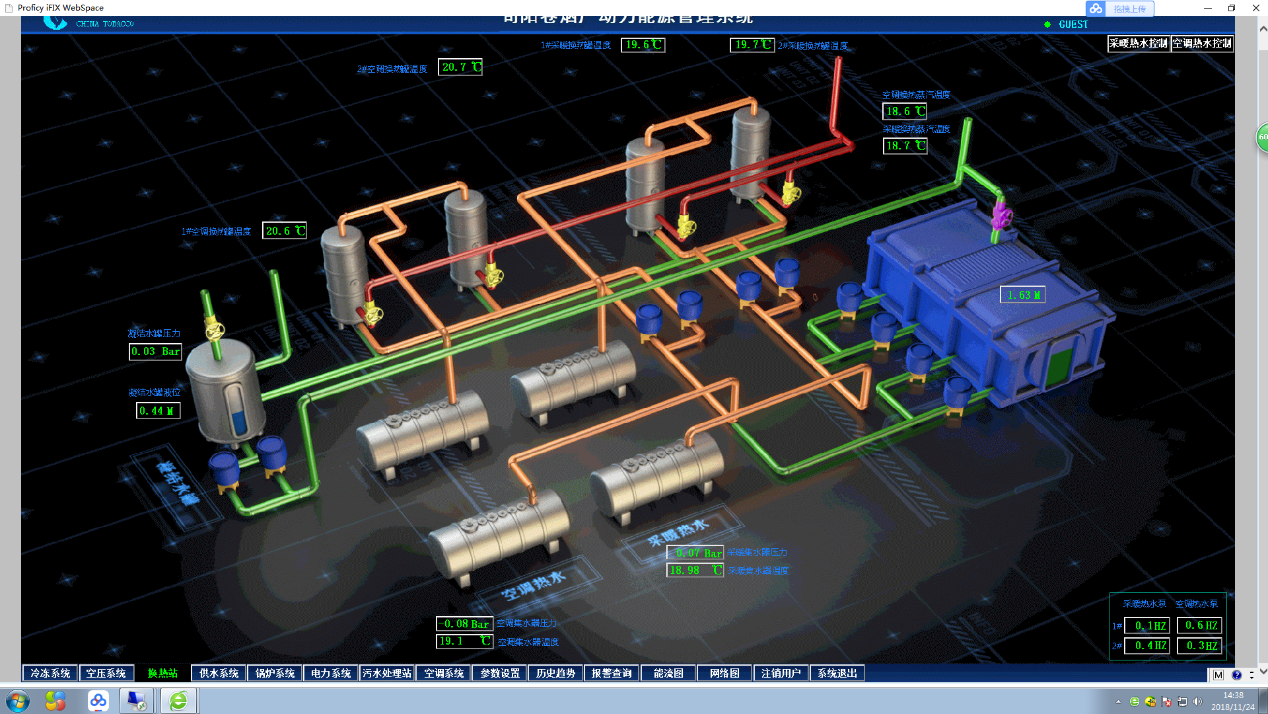Open the Windows Start menu

[18, 700]
